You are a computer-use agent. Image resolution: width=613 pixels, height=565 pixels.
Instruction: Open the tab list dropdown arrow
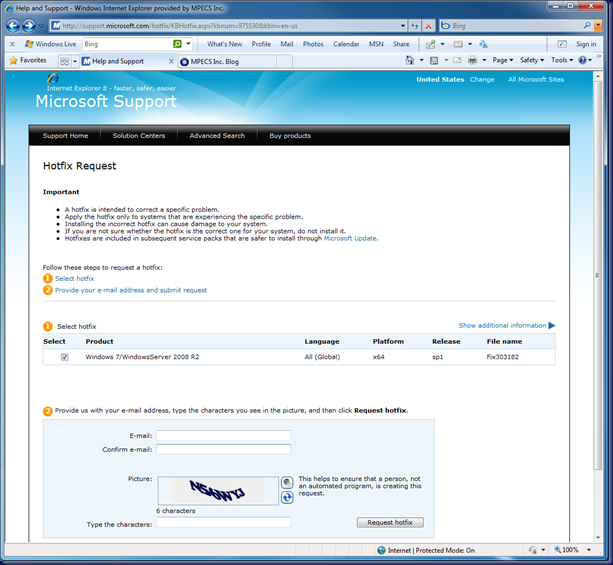[75, 61]
